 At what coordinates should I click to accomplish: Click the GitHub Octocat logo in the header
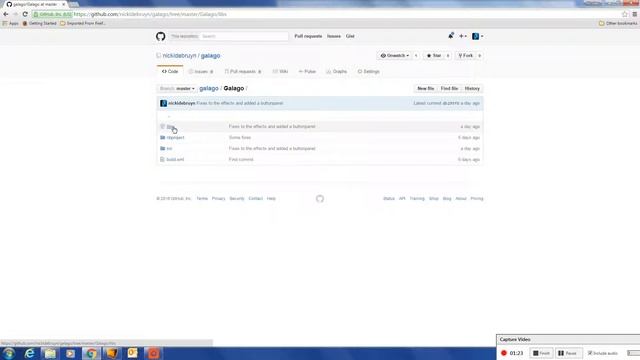click(x=160, y=36)
